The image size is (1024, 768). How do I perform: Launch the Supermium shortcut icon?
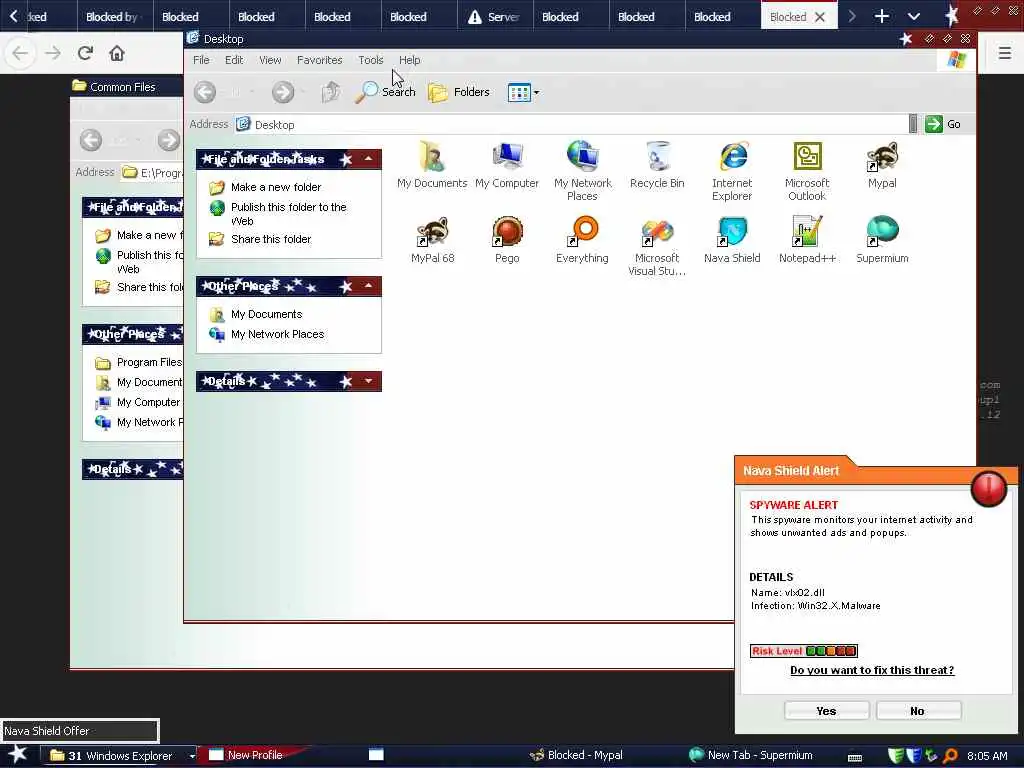coord(882,240)
